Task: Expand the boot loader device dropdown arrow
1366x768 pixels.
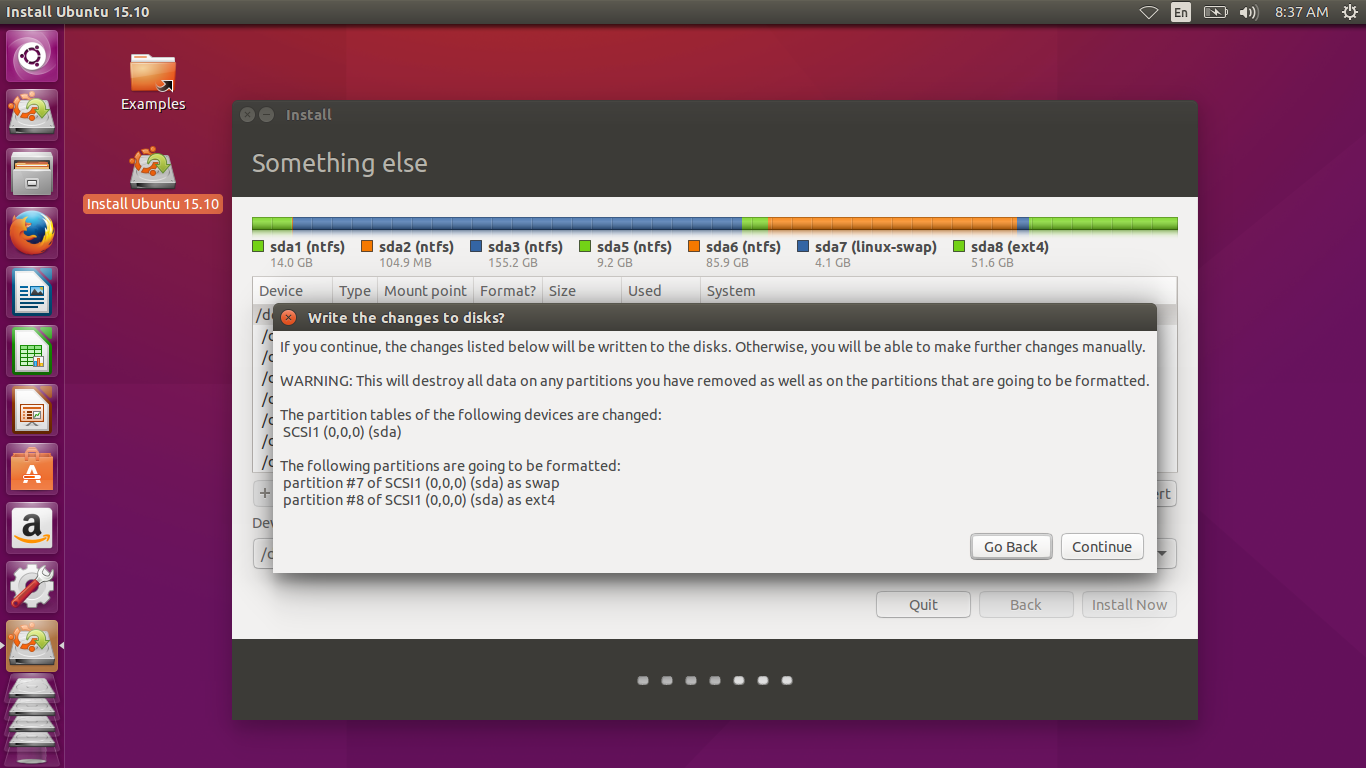Action: pyautogui.click(x=1165, y=553)
